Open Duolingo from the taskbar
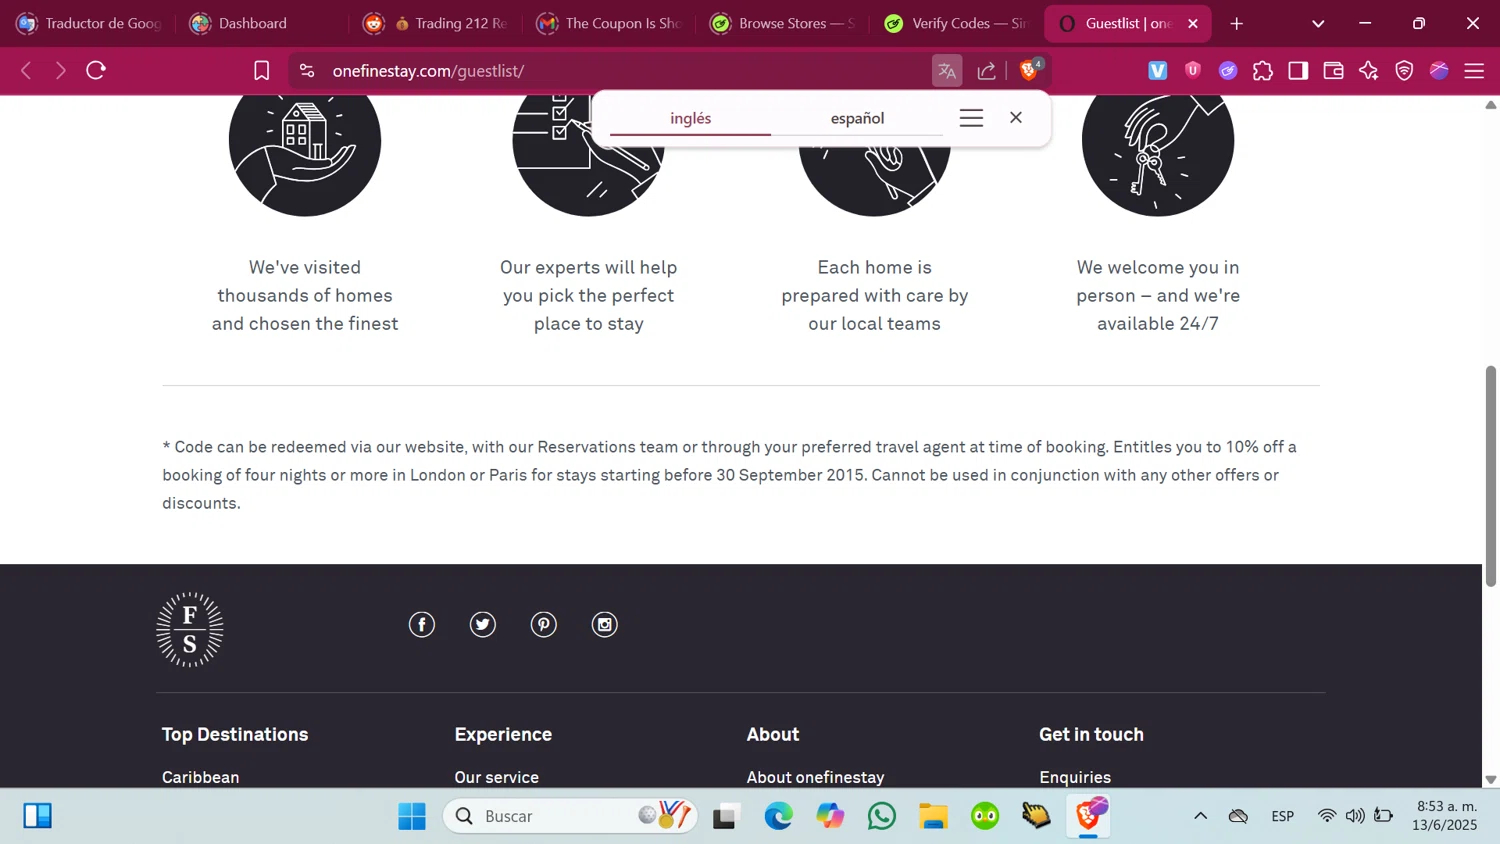1500x844 pixels. pyautogui.click(x=986, y=816)
